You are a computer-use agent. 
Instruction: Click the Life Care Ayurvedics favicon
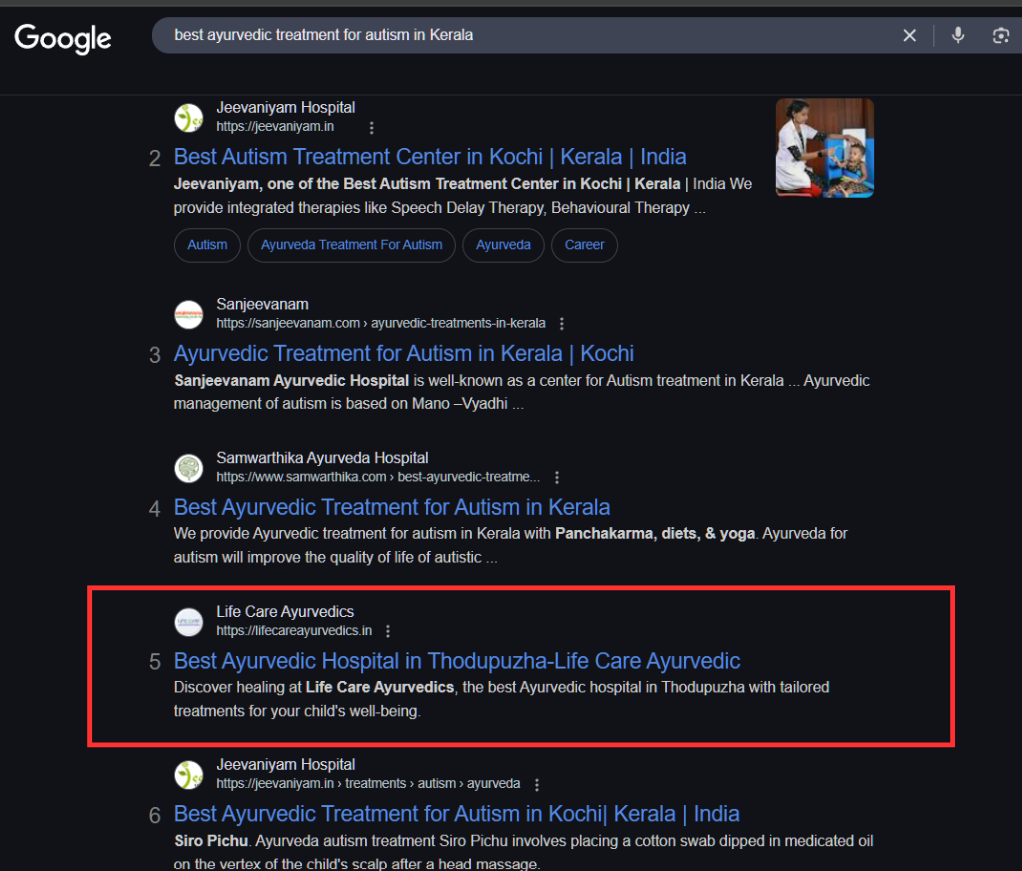tap(188, 622)
